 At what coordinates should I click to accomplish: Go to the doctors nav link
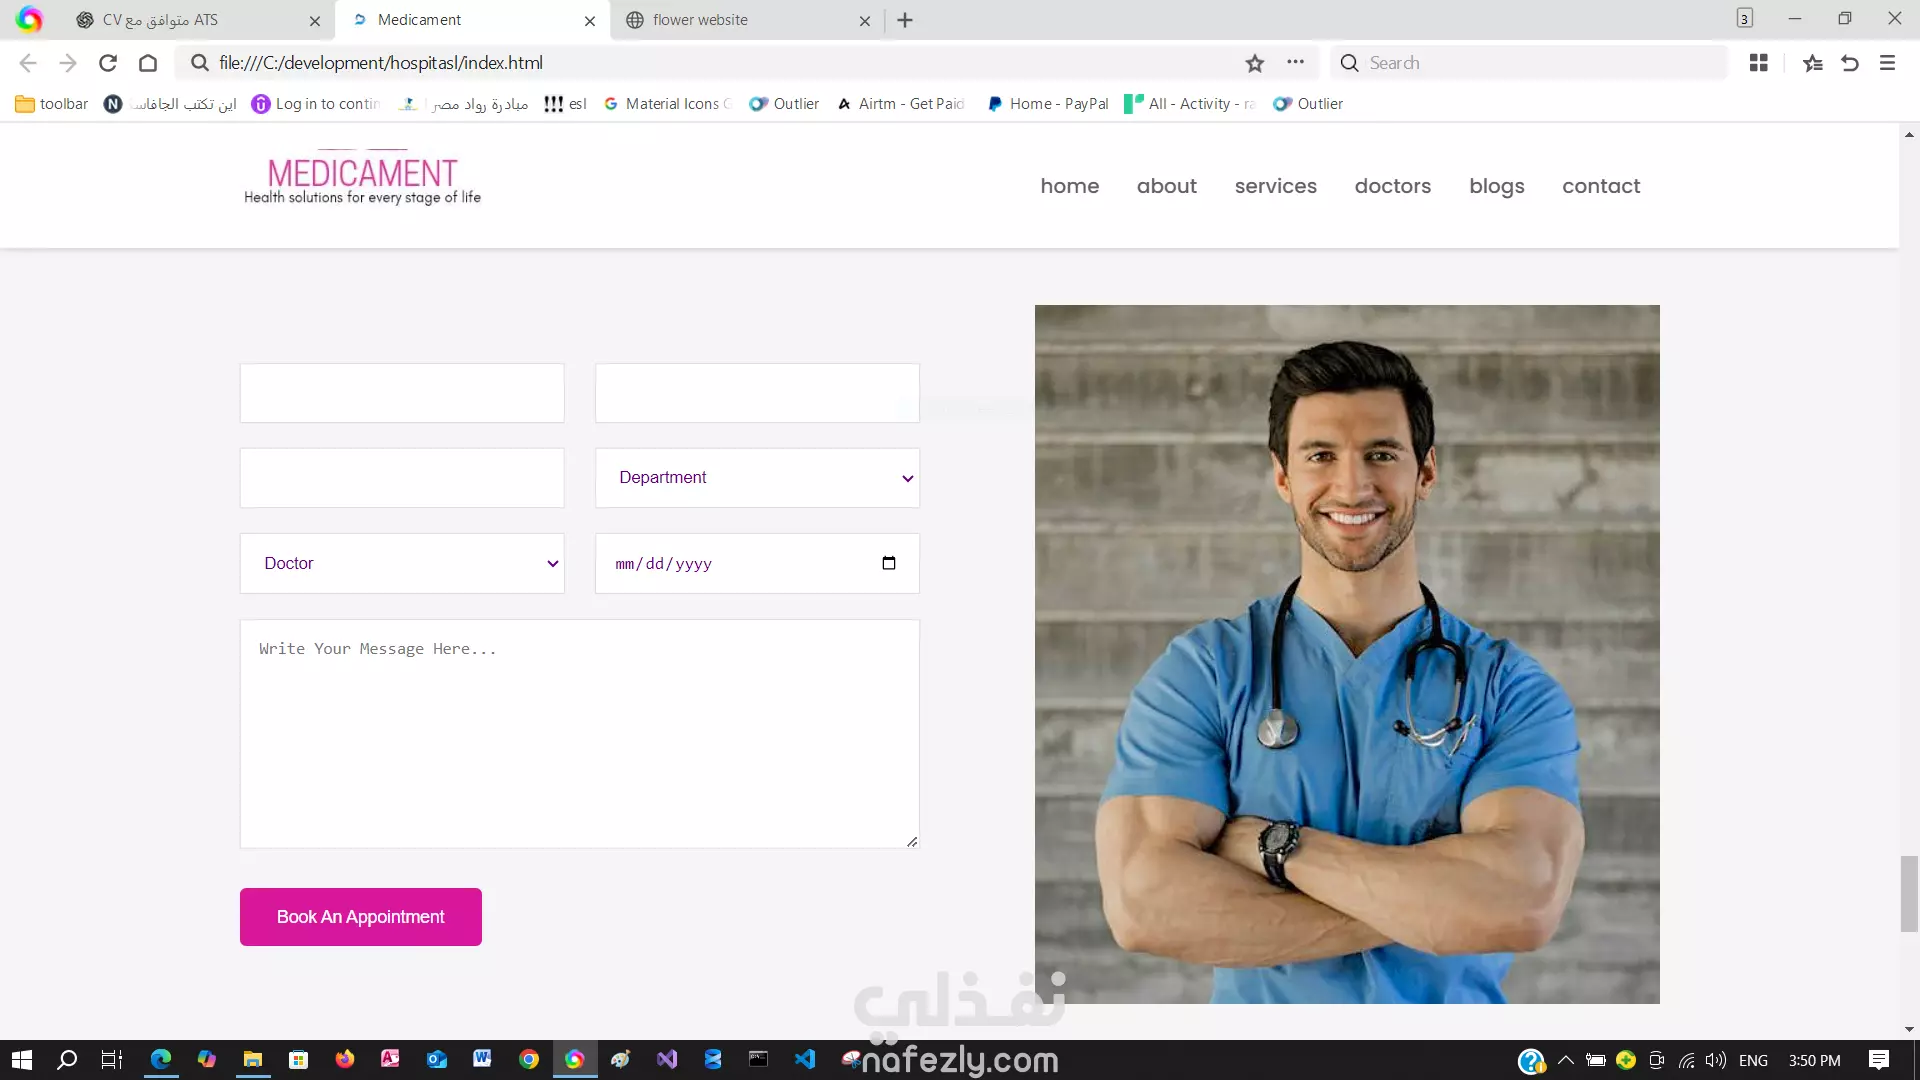[x=1392, y=186]
